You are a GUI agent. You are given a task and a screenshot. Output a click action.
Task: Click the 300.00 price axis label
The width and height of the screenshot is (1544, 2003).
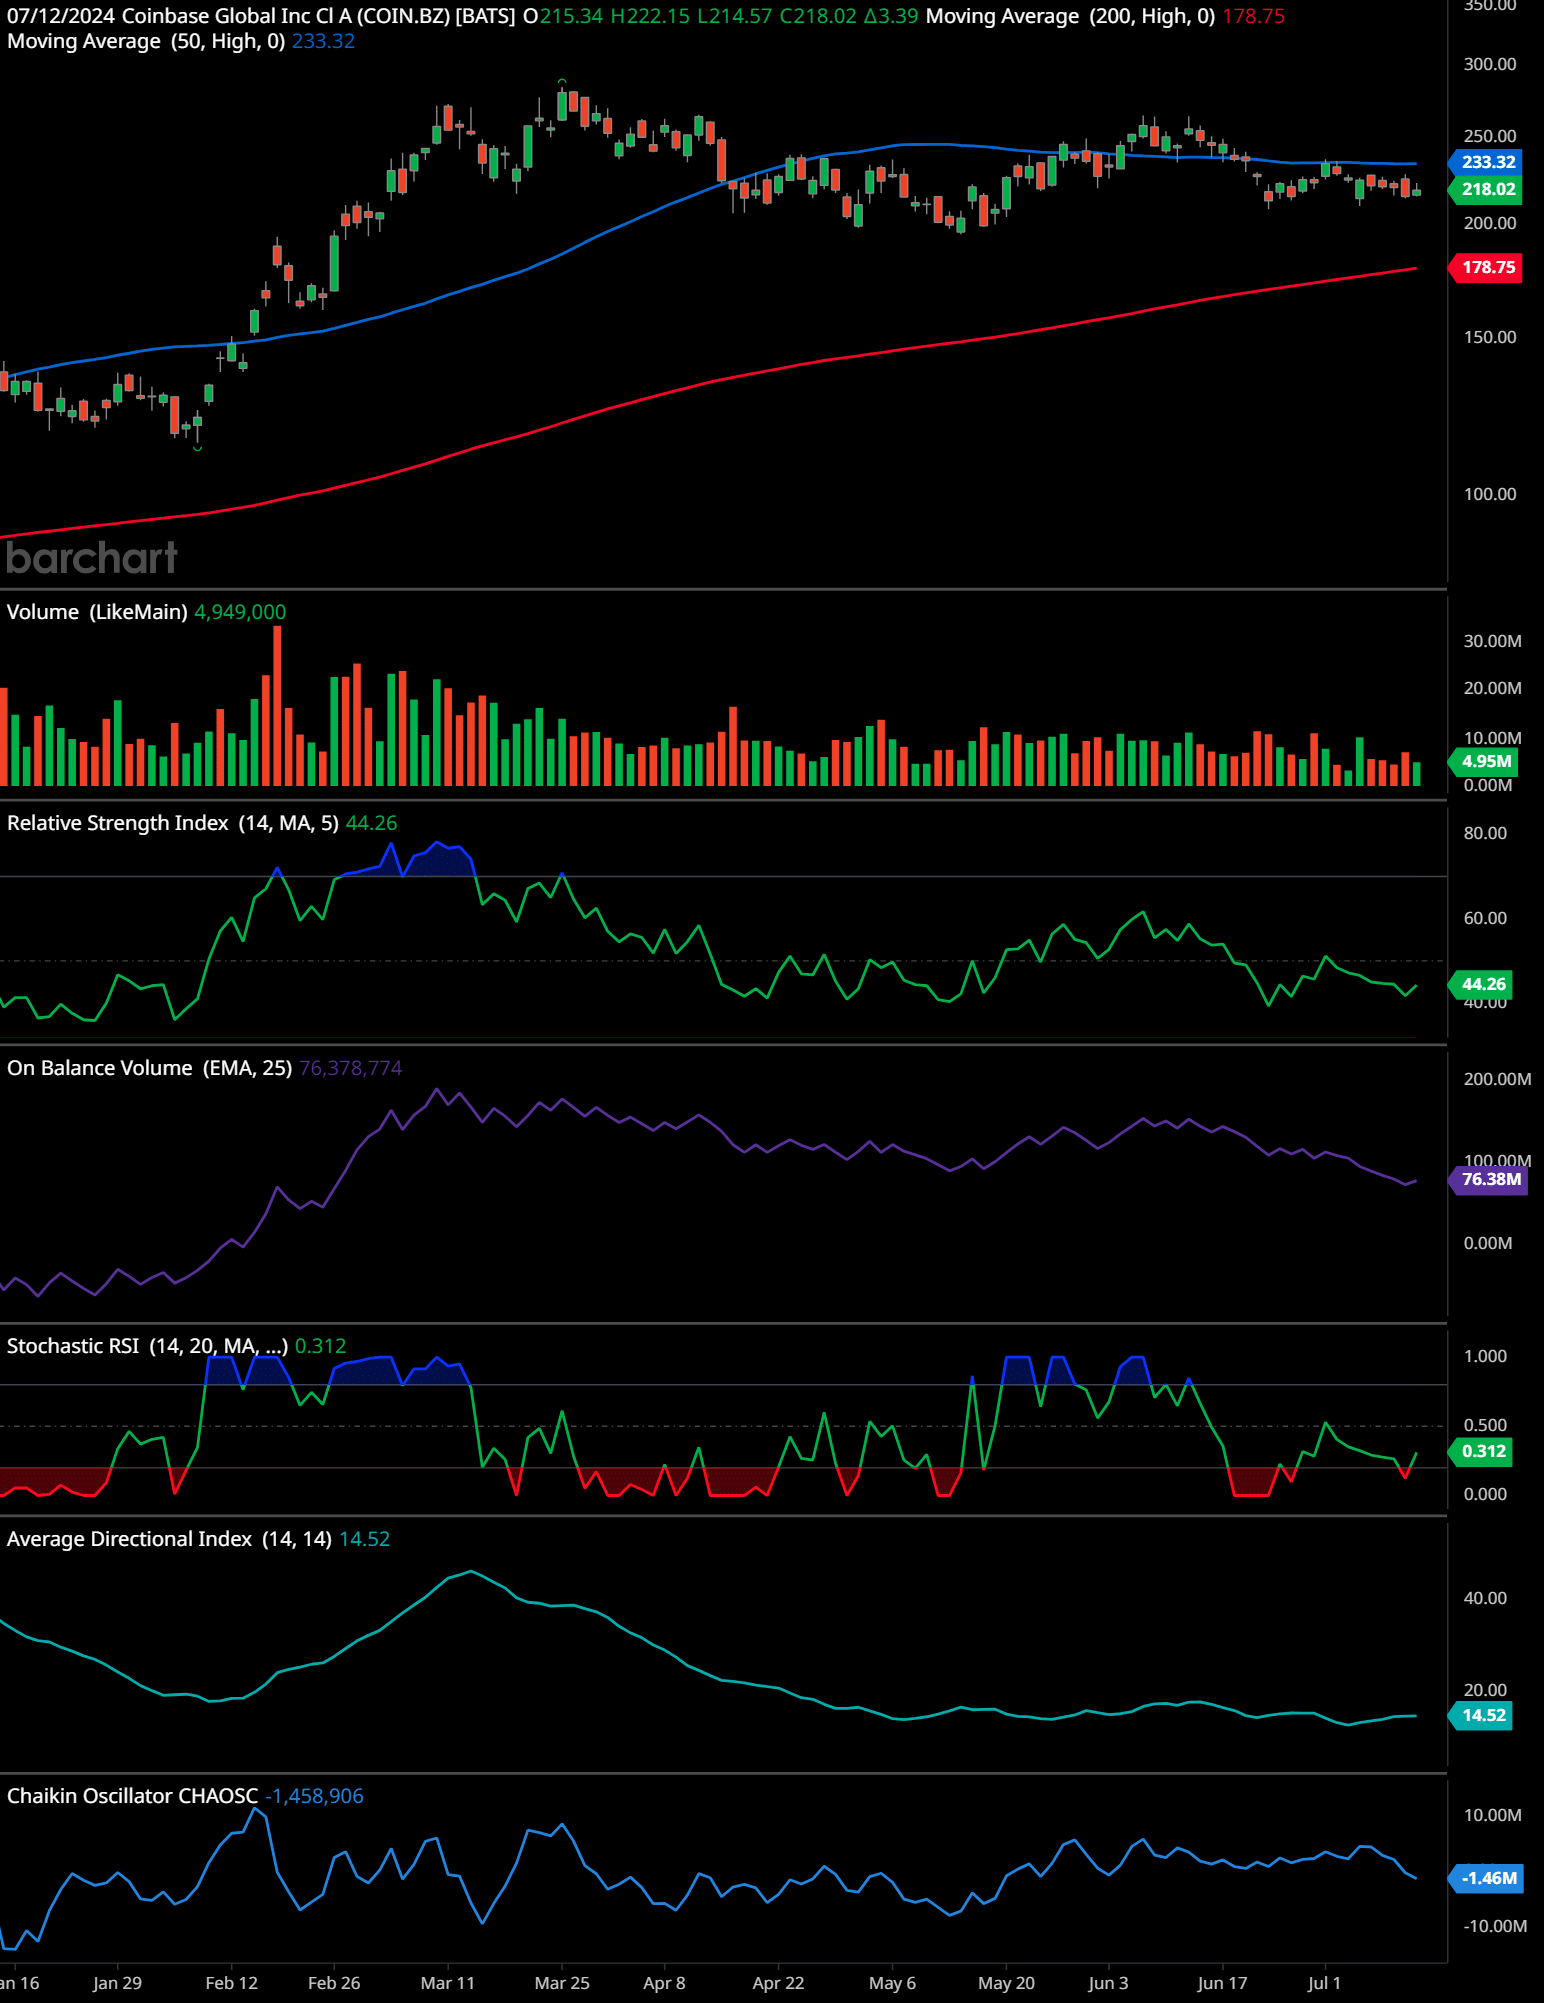point(1490,64)
